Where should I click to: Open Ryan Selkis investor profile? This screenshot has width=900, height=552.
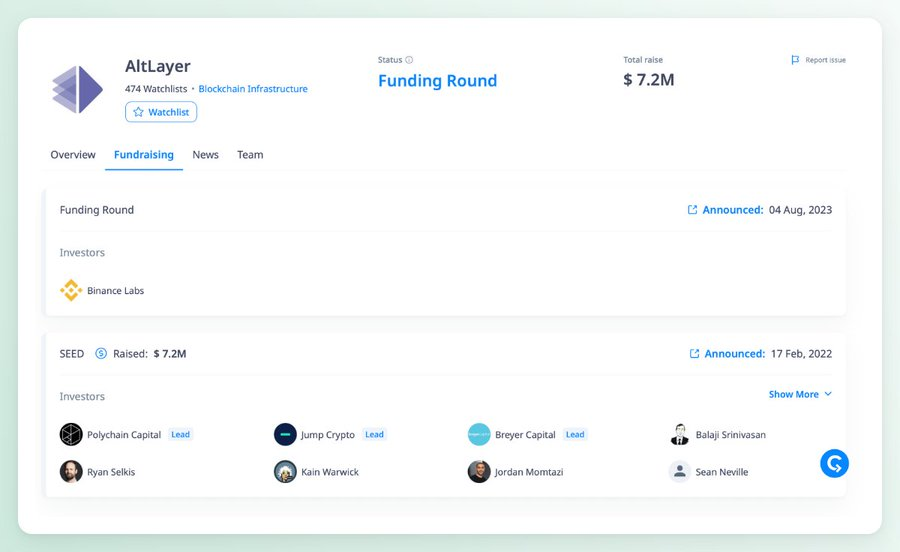coord(110,472)
